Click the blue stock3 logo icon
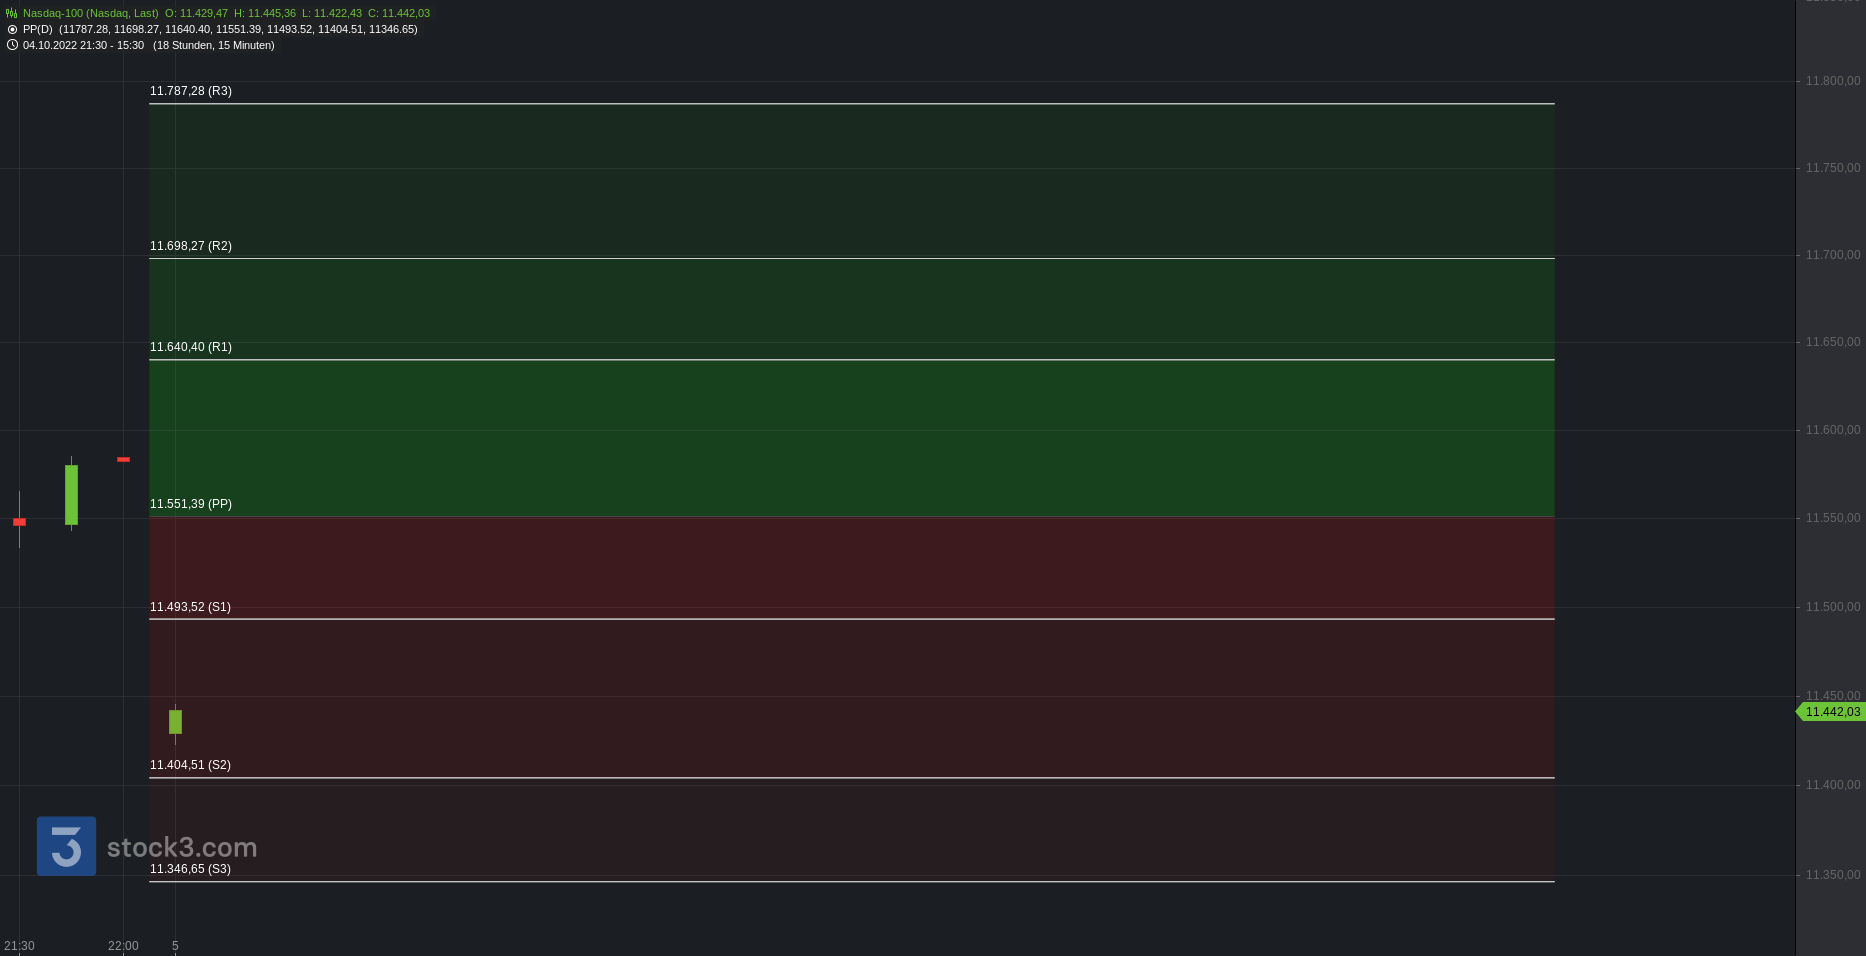The width and height of the screenshot is (1866, 956). point(66,846)
